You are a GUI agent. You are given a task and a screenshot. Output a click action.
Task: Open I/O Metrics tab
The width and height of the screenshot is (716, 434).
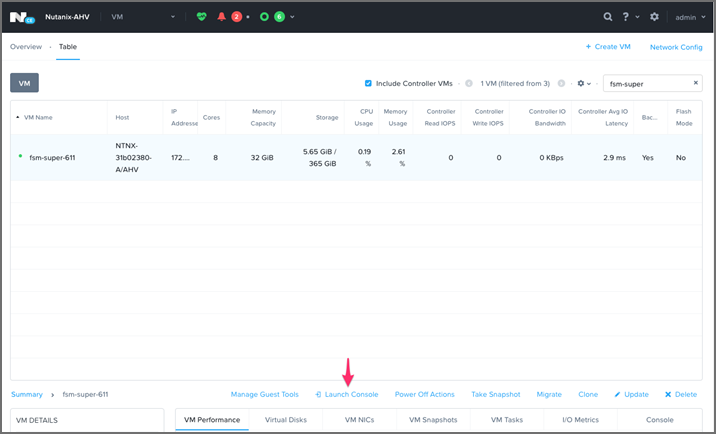(580, 419)
